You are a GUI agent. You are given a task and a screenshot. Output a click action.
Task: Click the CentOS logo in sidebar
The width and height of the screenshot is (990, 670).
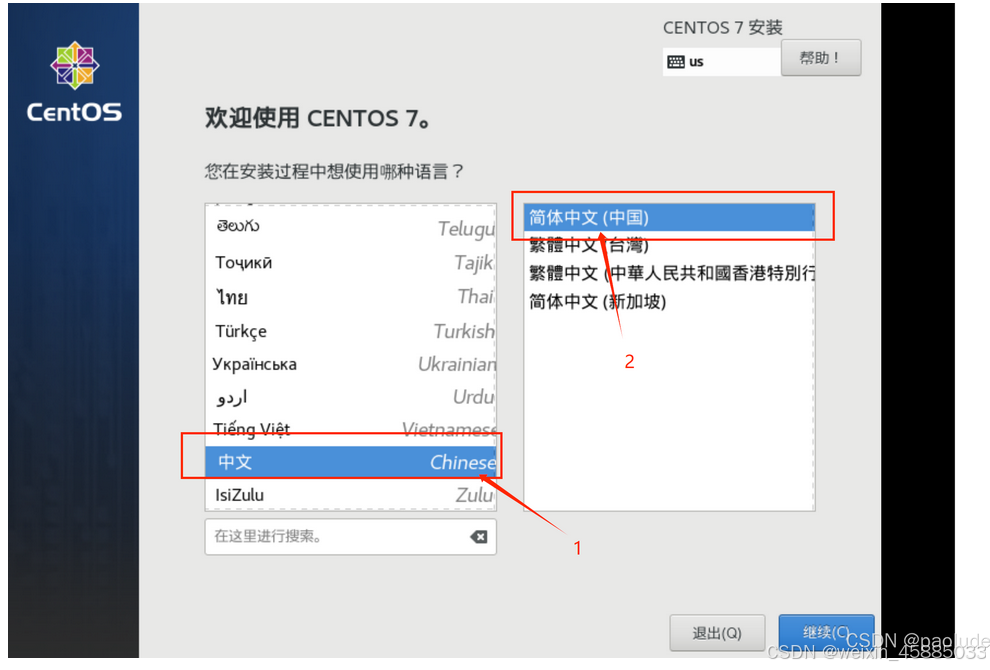tap(75, 82)
